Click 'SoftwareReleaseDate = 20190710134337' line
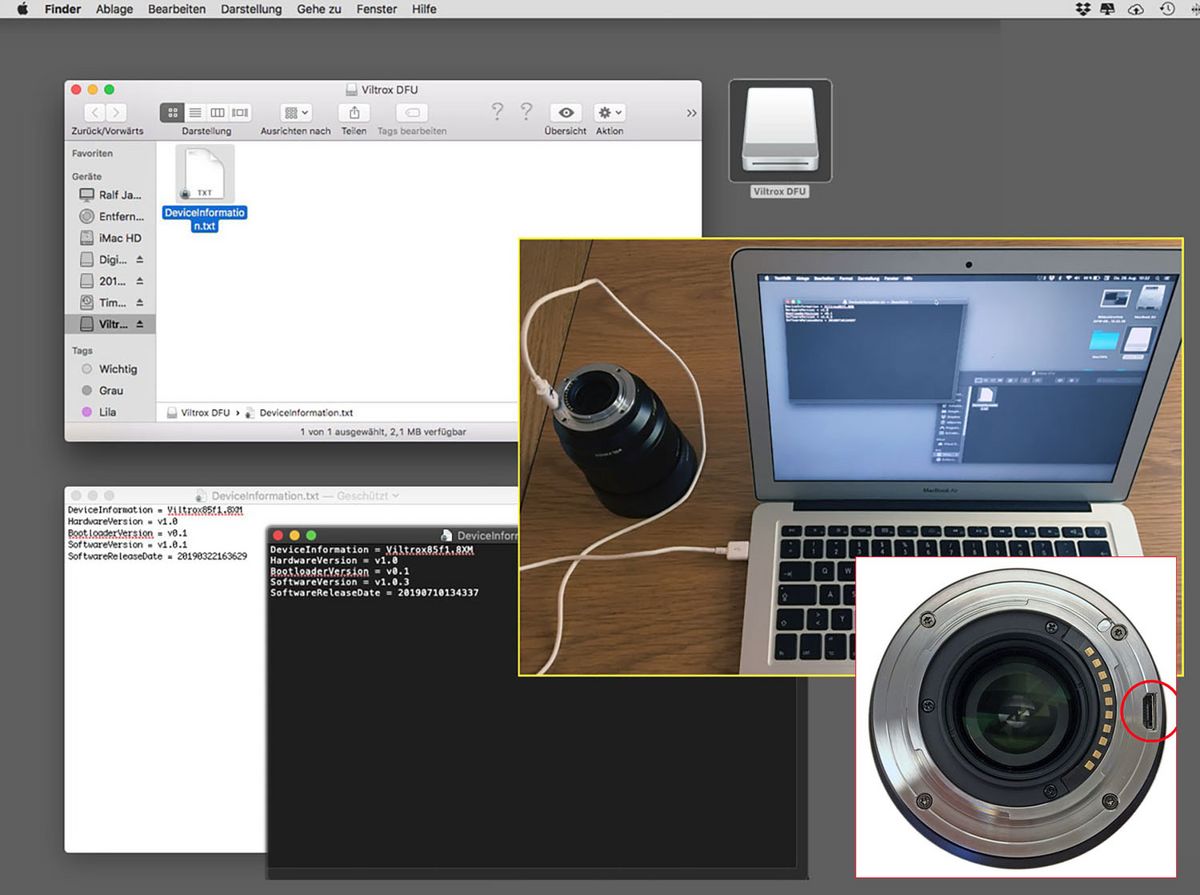The image size is (1200, 895). [374, 593]
